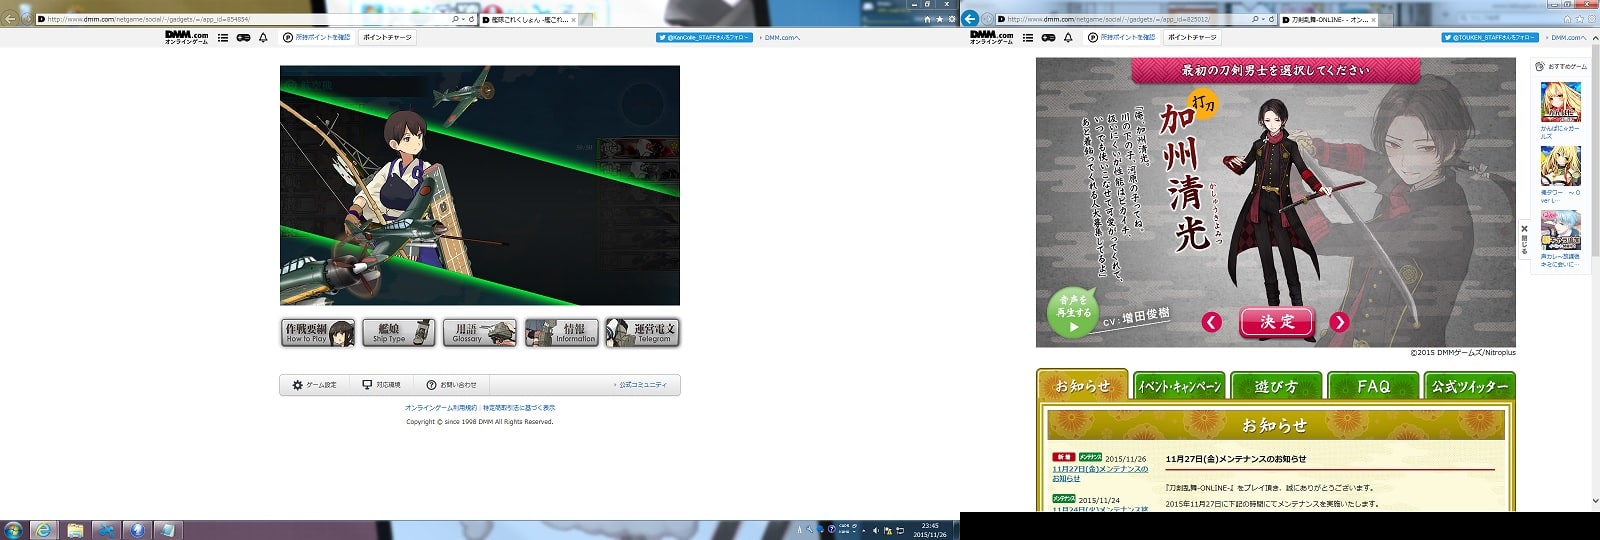The image size is (1600, 540).
Task: Open File Explorer folder from taskbar
Action: 75,530
